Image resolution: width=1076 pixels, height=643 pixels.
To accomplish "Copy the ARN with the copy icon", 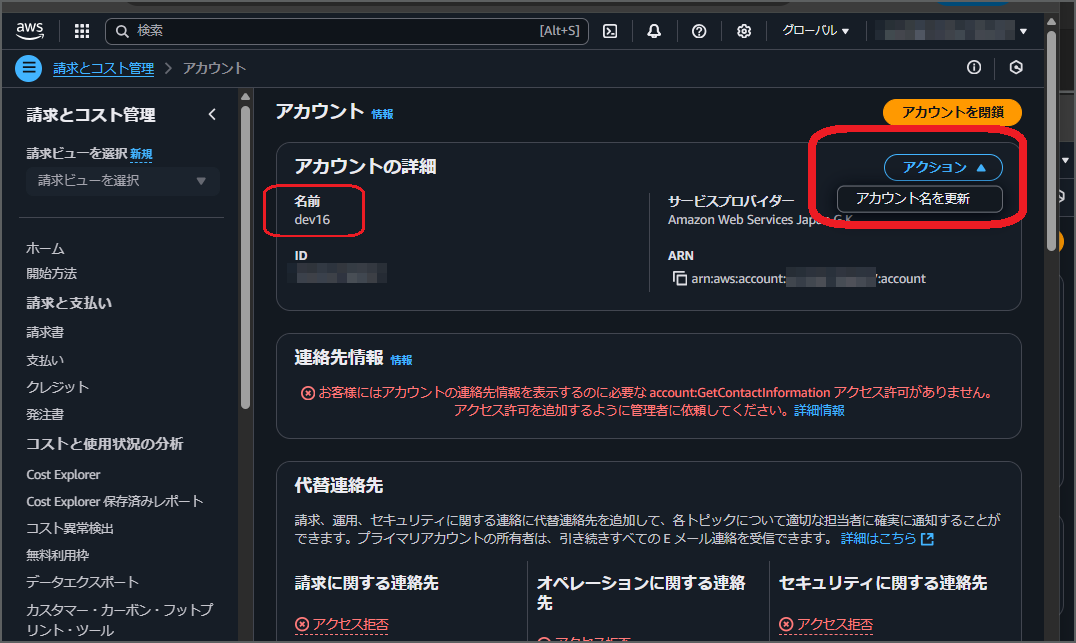I will click(x=679, y=278).
